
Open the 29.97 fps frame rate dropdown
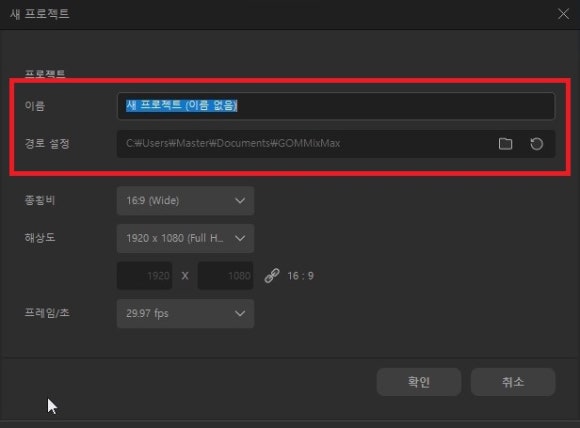coord(185,314)
